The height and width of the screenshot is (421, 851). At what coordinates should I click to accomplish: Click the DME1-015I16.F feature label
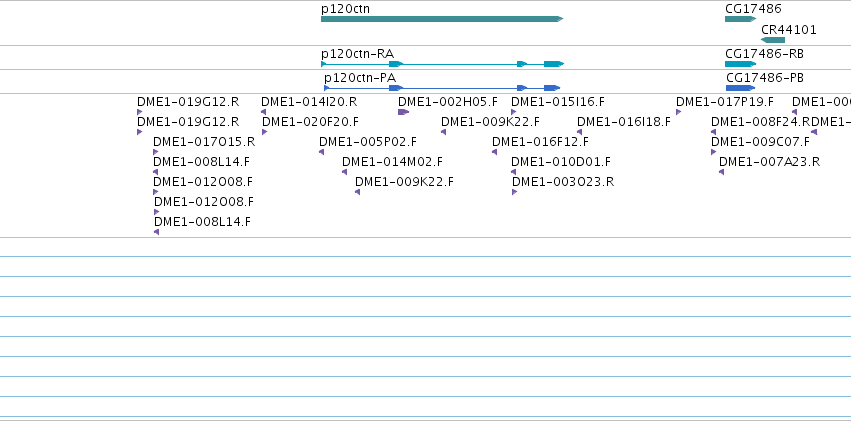557,102
